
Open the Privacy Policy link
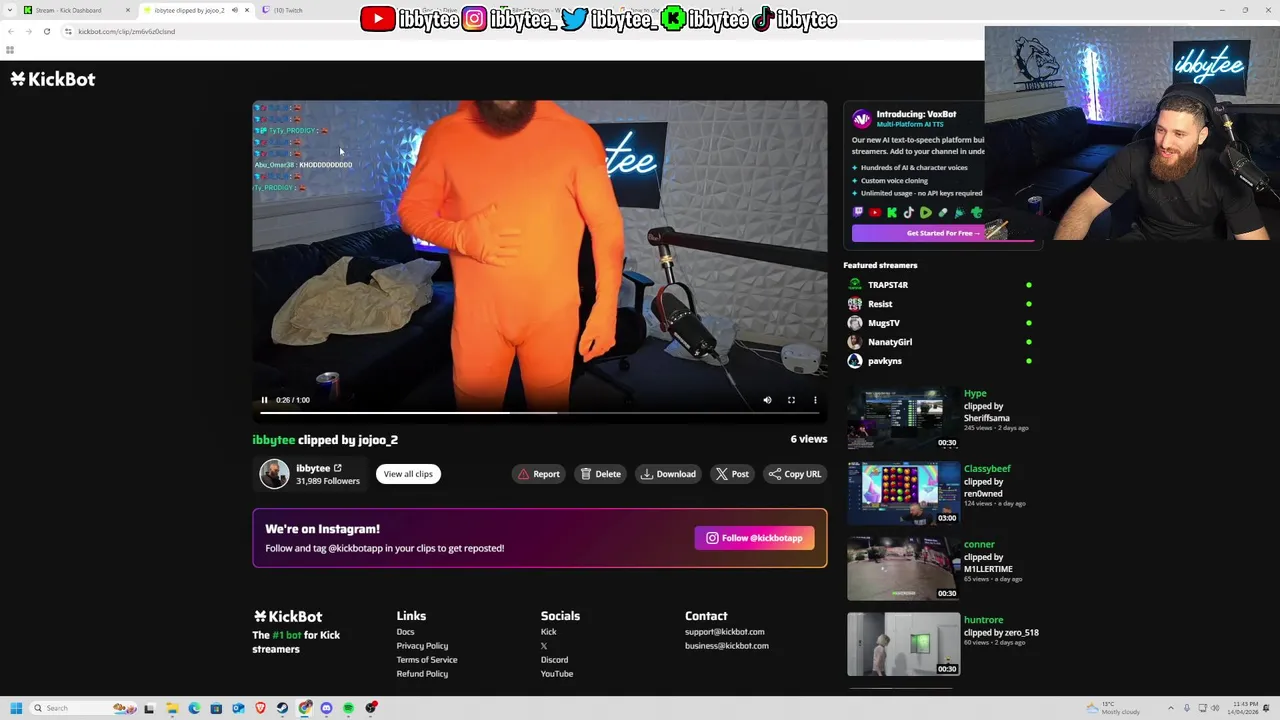tap(422, 646)
